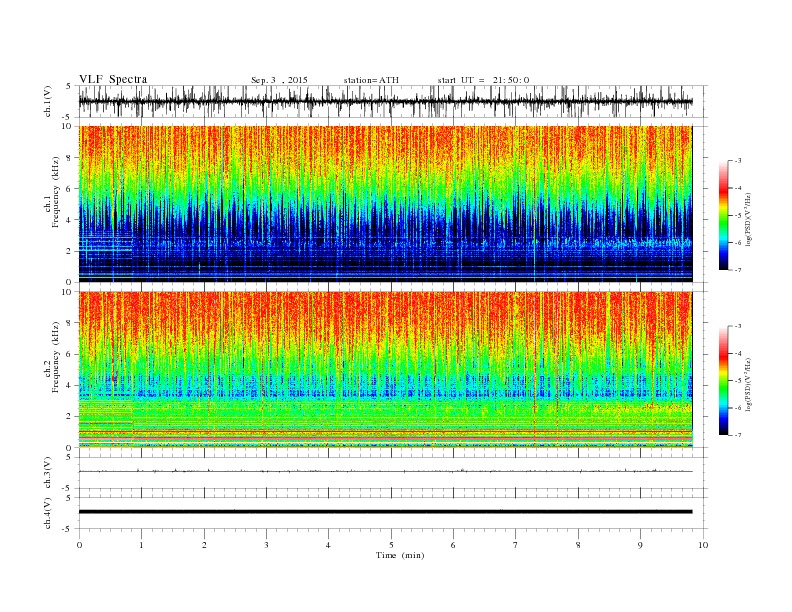Click the thick black ch.4 trace
The image size is (792, 612).
[x=385, y=512]
